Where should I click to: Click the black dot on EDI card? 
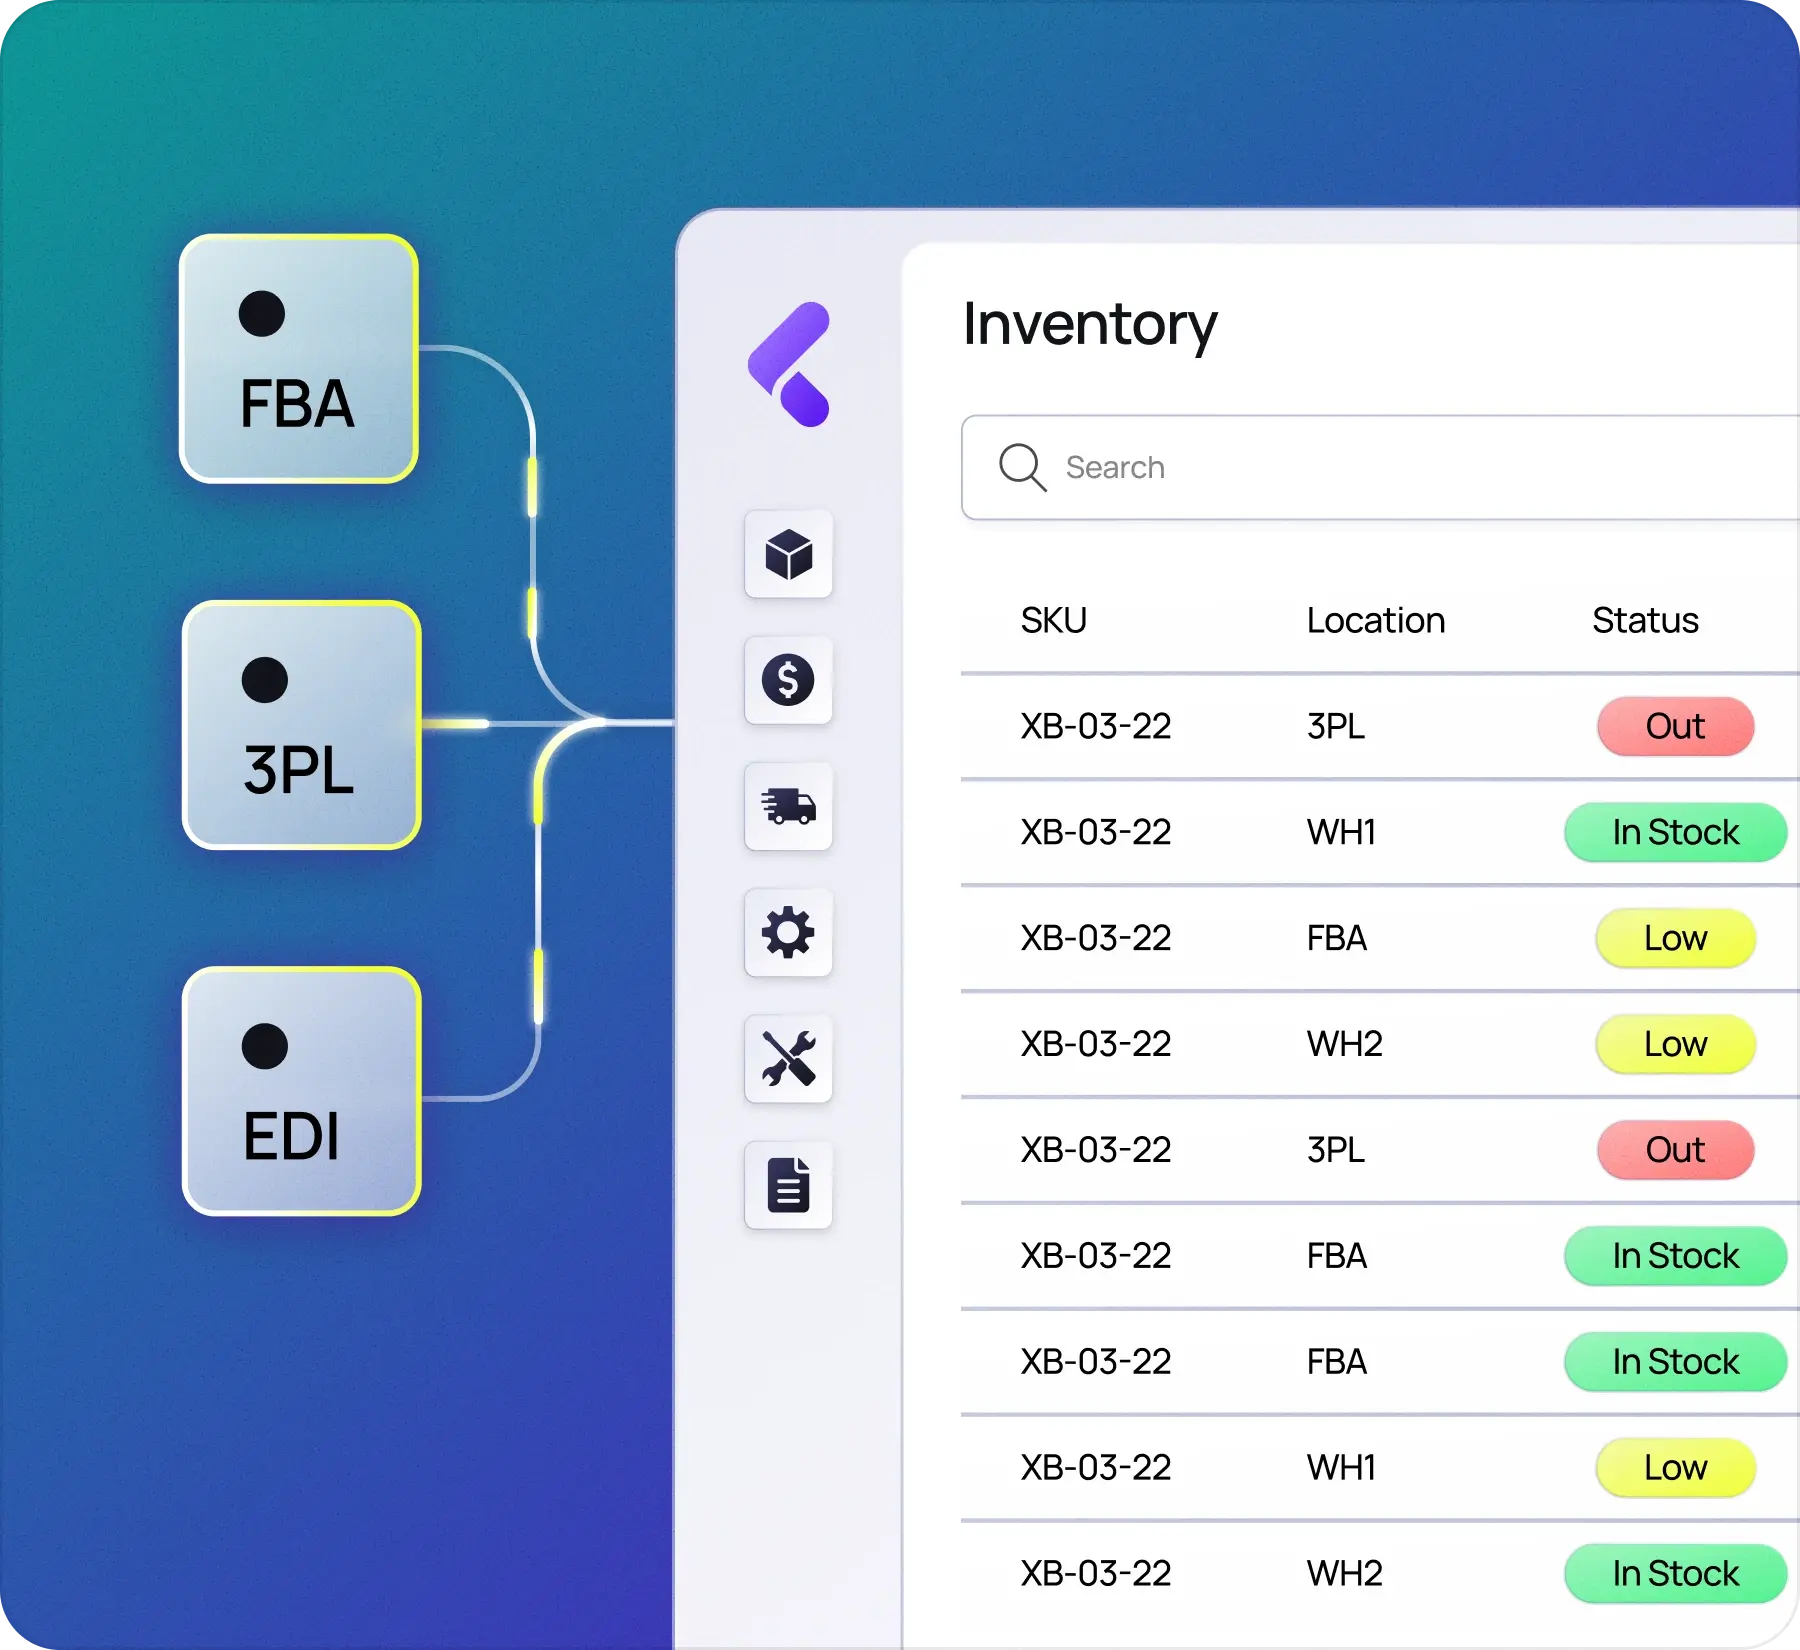(265, 1046)
